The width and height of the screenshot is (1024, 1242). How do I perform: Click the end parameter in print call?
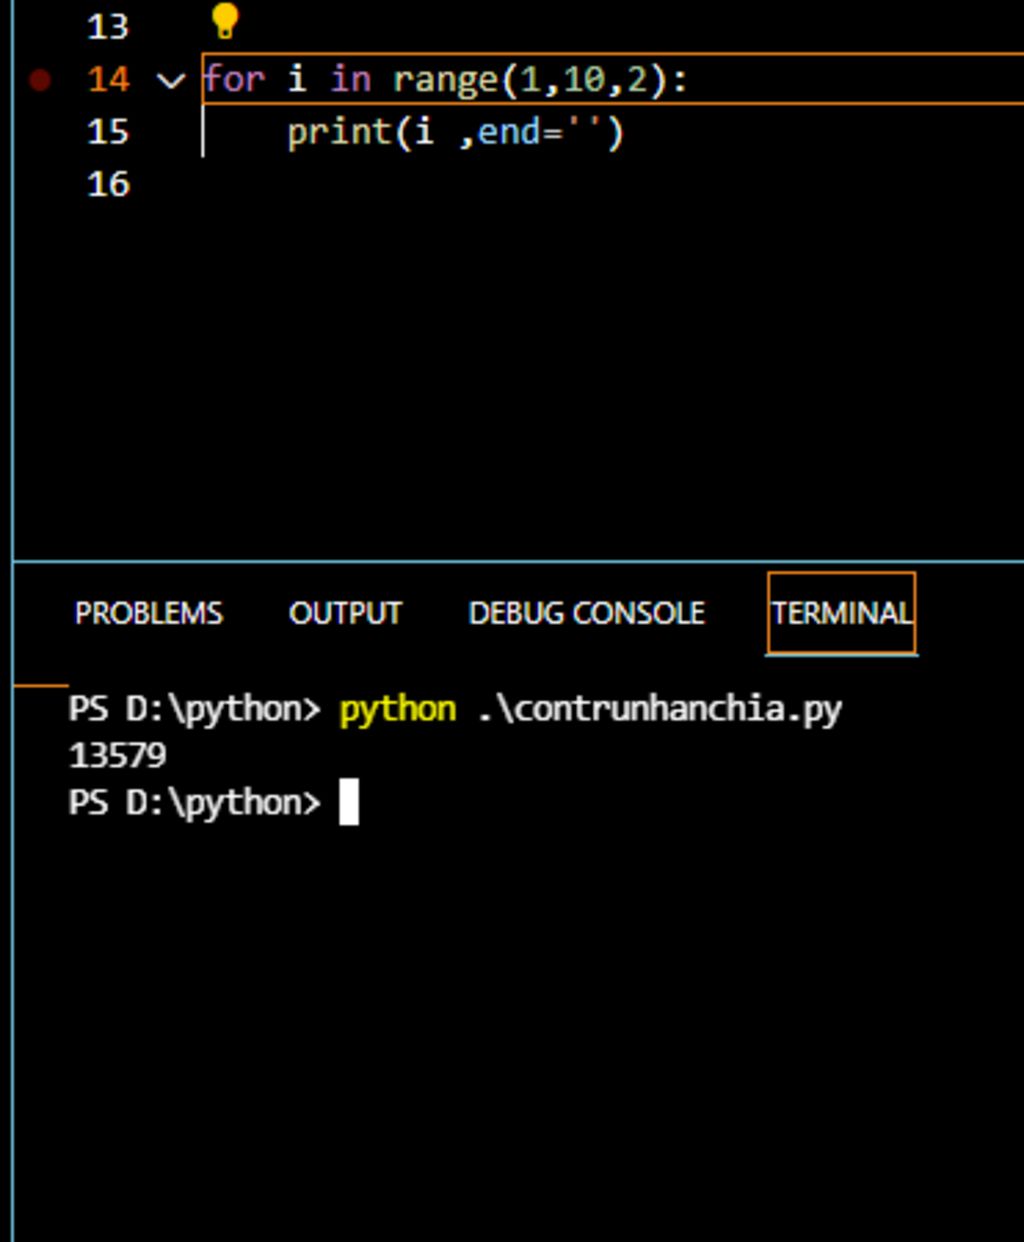pos(508,132)
